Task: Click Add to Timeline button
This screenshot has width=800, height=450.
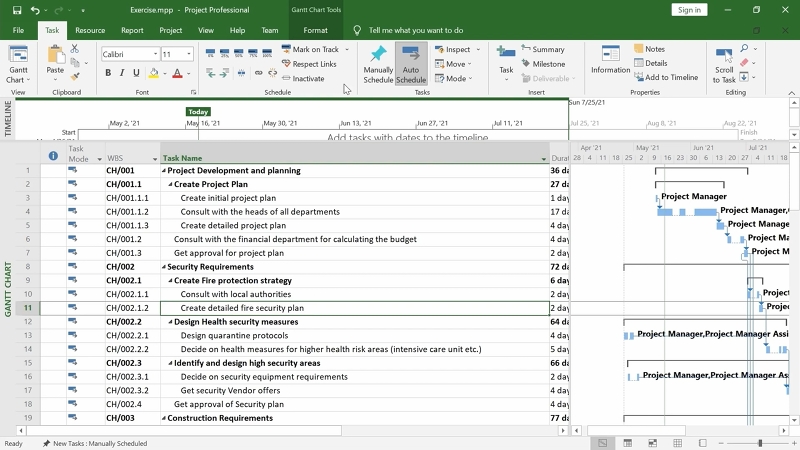Action: (666, 78)
